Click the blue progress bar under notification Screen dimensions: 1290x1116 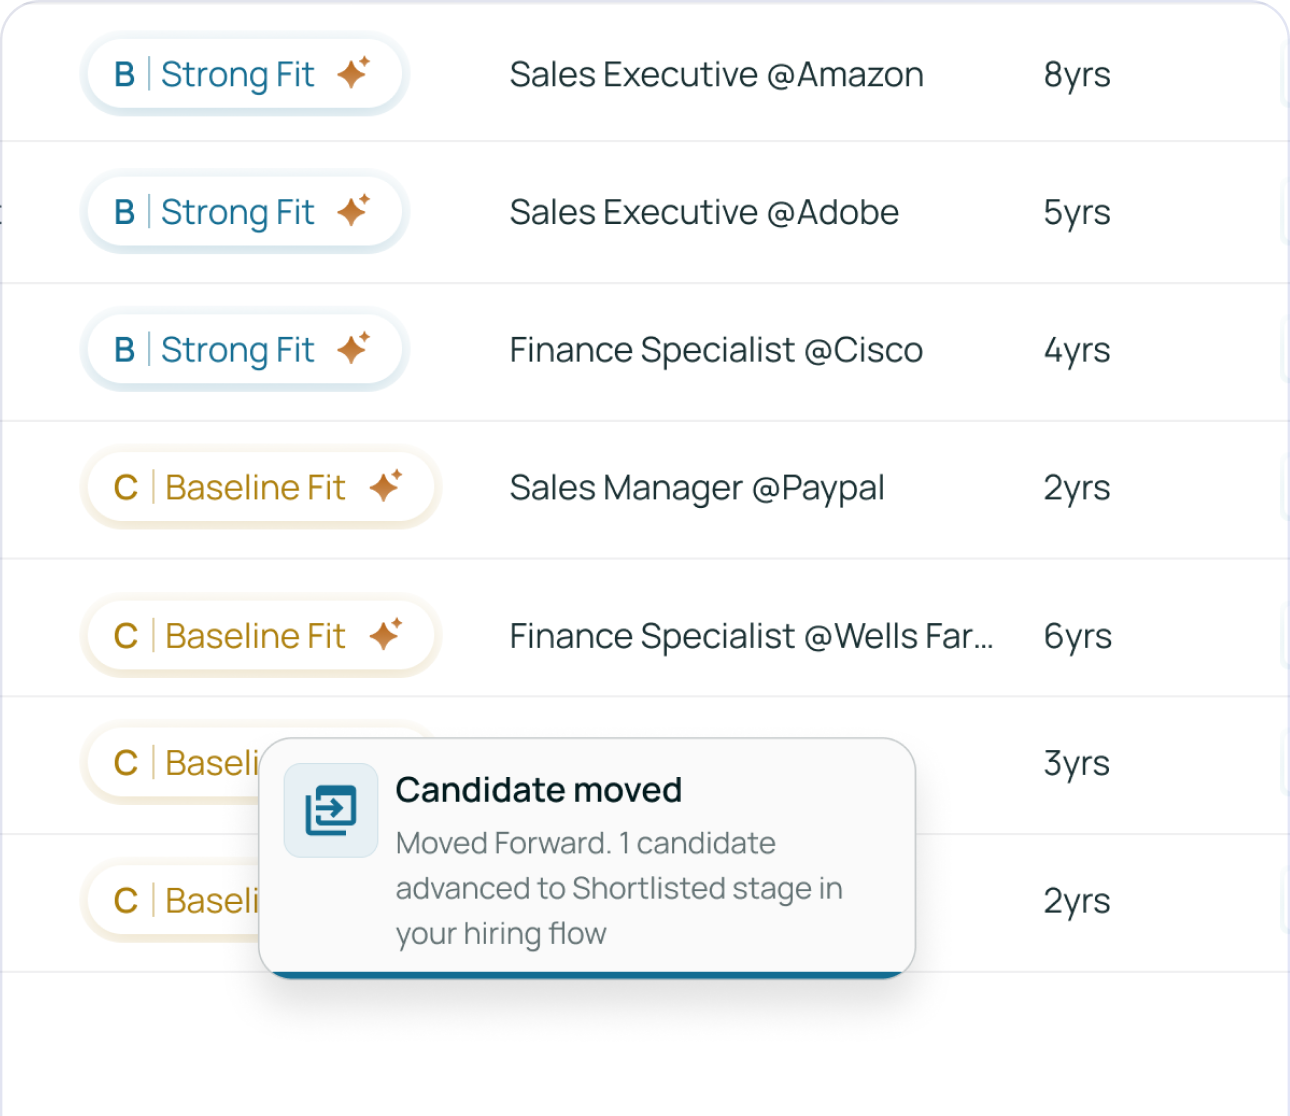587,974
